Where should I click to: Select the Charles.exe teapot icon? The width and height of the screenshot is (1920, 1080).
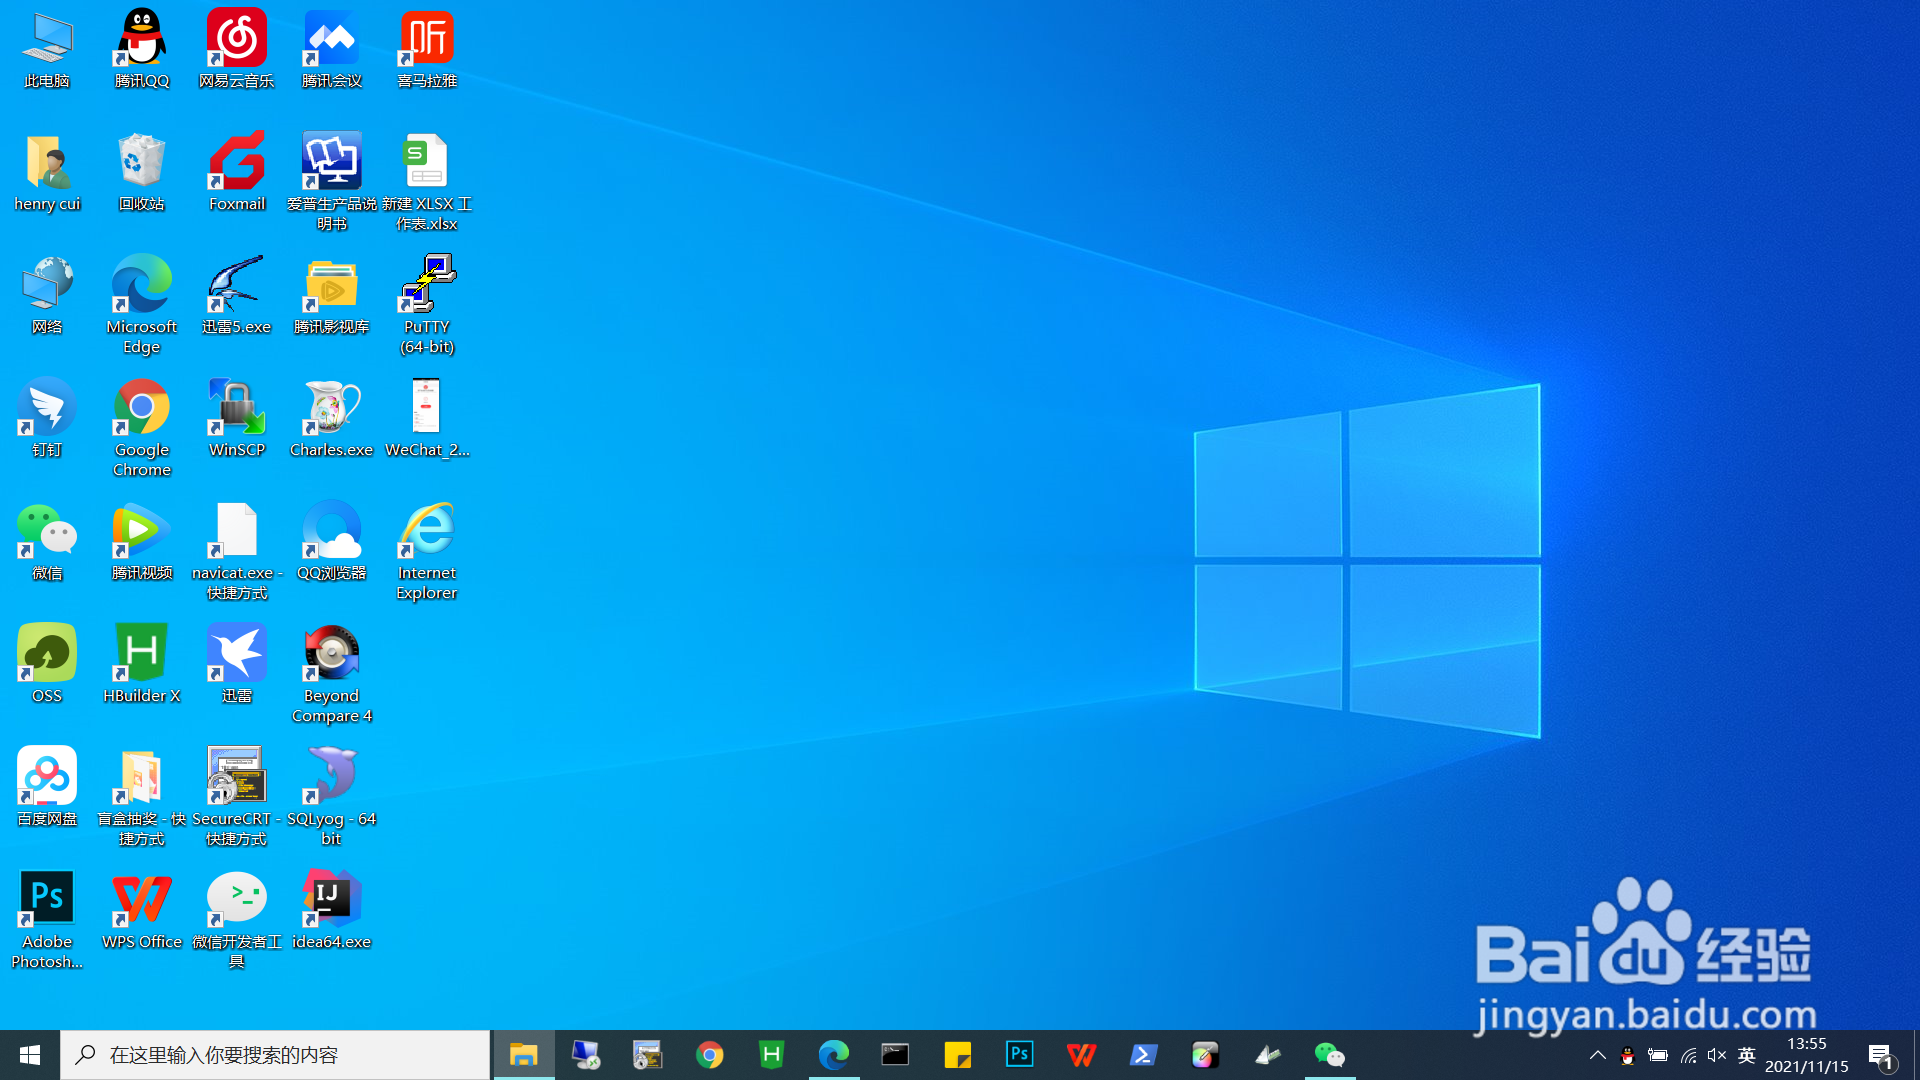[332, 419]
